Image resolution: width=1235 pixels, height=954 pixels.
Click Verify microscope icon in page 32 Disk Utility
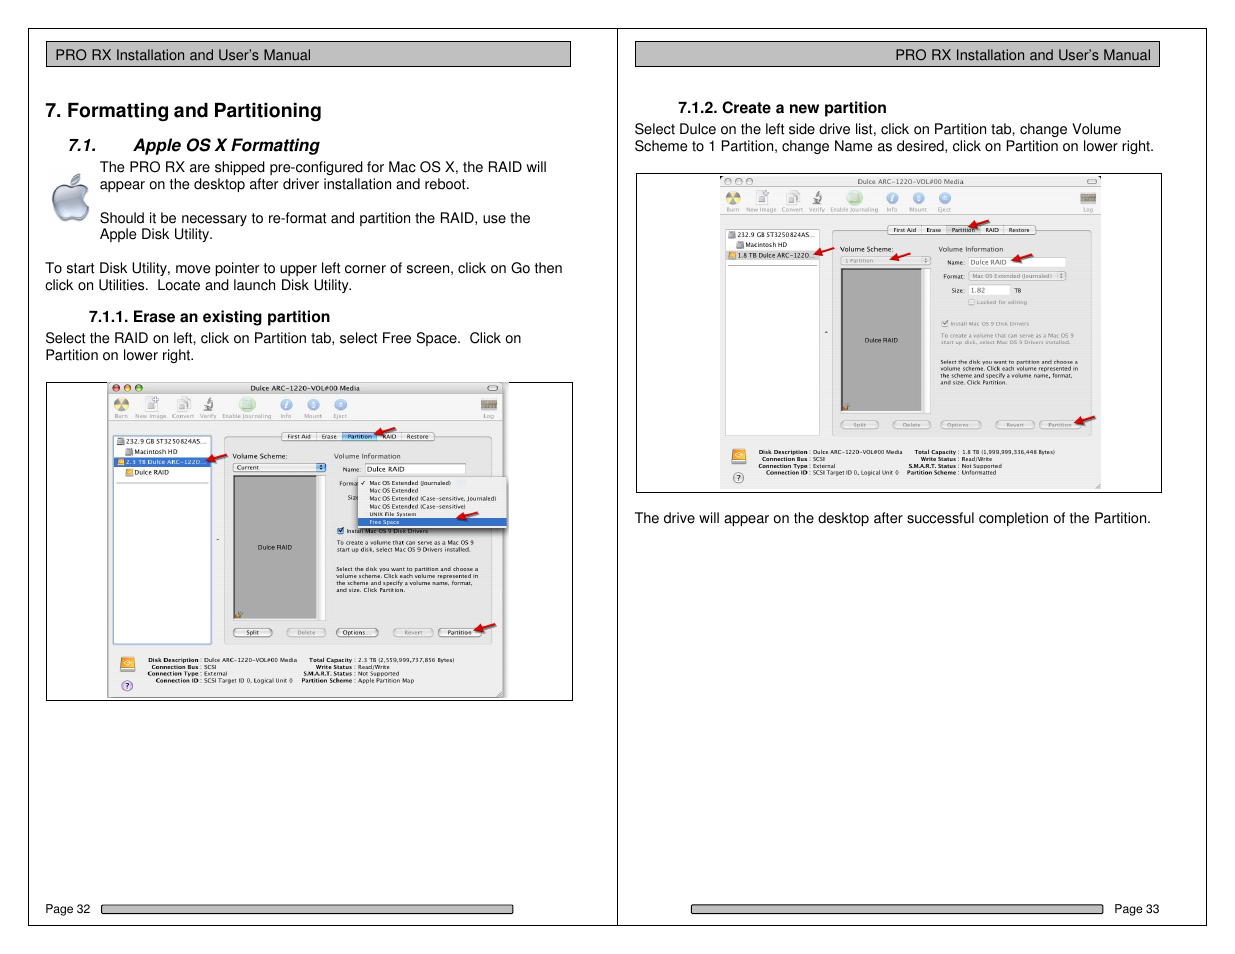(x=208, y=404)
